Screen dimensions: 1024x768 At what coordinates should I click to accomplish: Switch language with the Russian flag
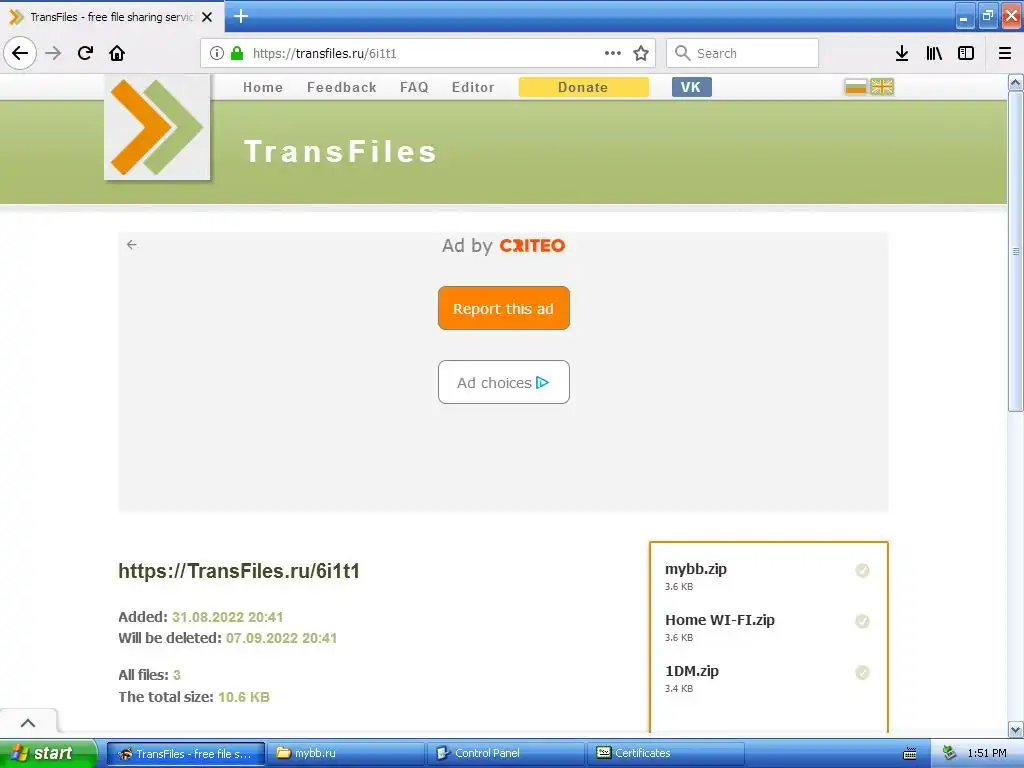pyautogui.click(x=856, y=86)
